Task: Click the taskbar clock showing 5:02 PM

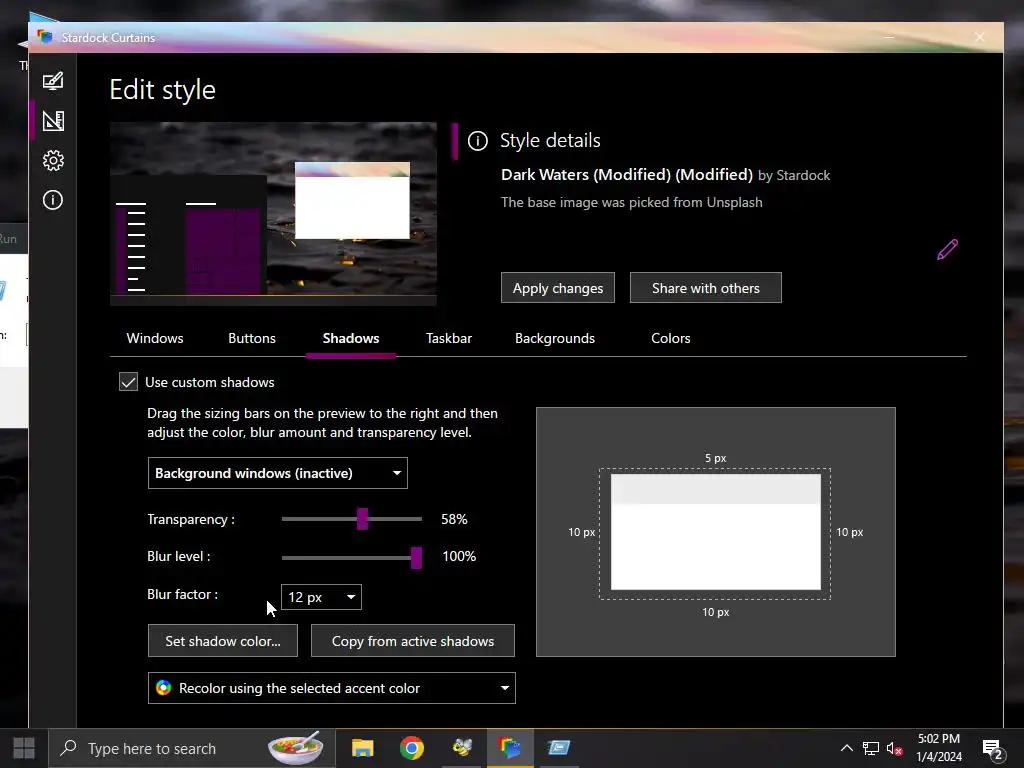Action: pos(938,748)
